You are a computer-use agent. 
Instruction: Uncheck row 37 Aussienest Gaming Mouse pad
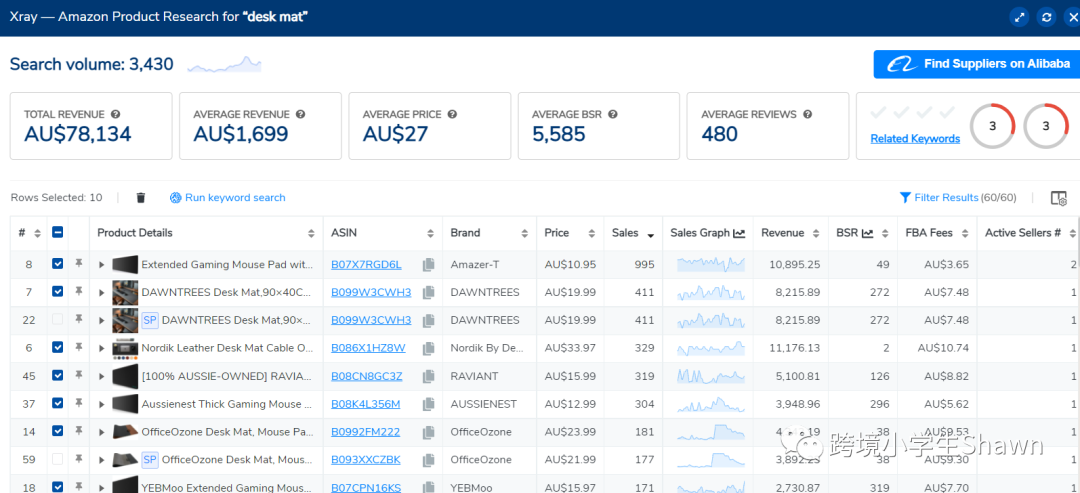point(58,403)
